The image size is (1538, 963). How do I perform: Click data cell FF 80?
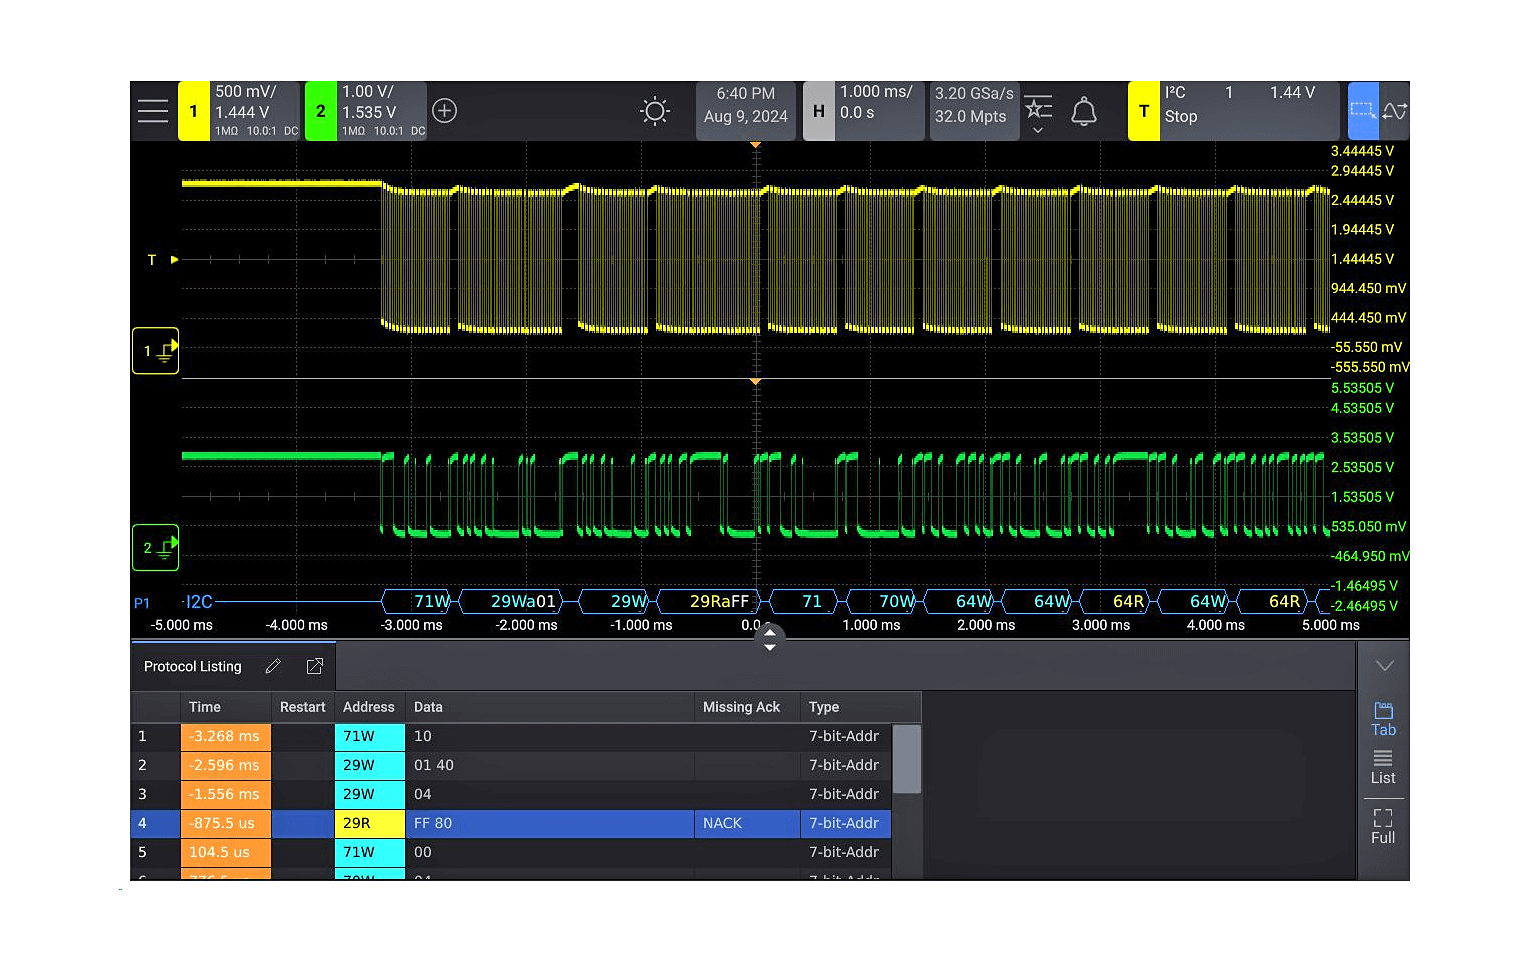tap(550, 823)
